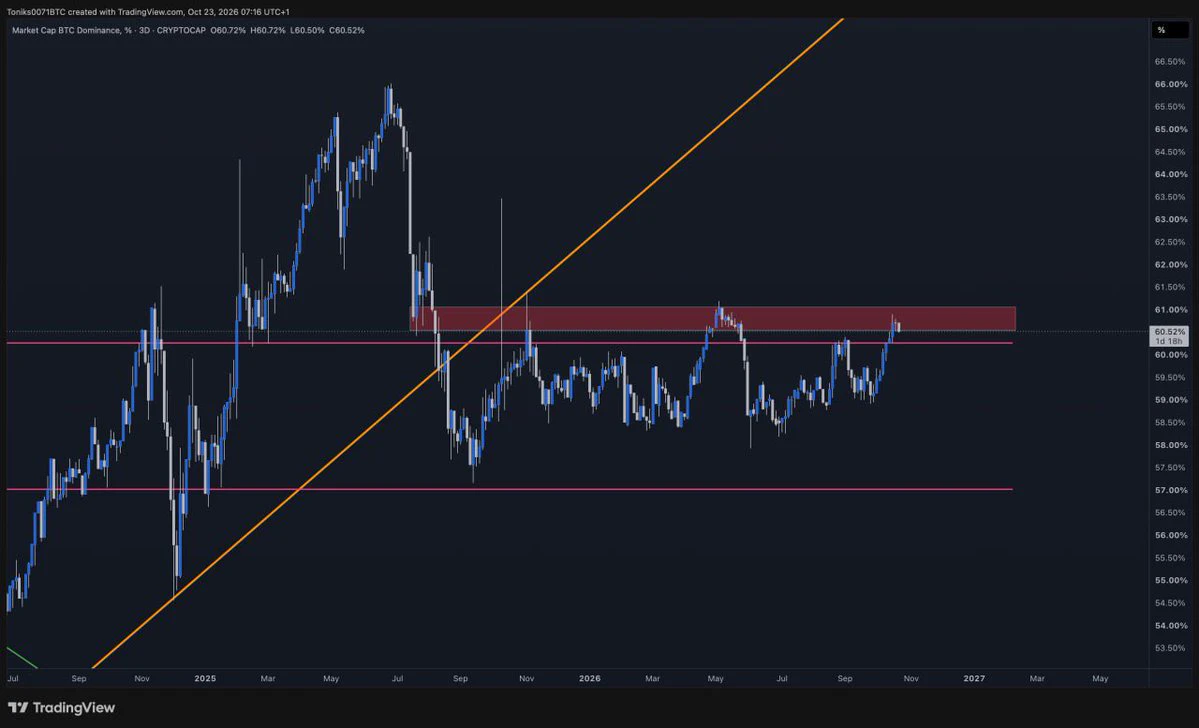Select the red resistance zone rectangle

[x=713, y=318]
